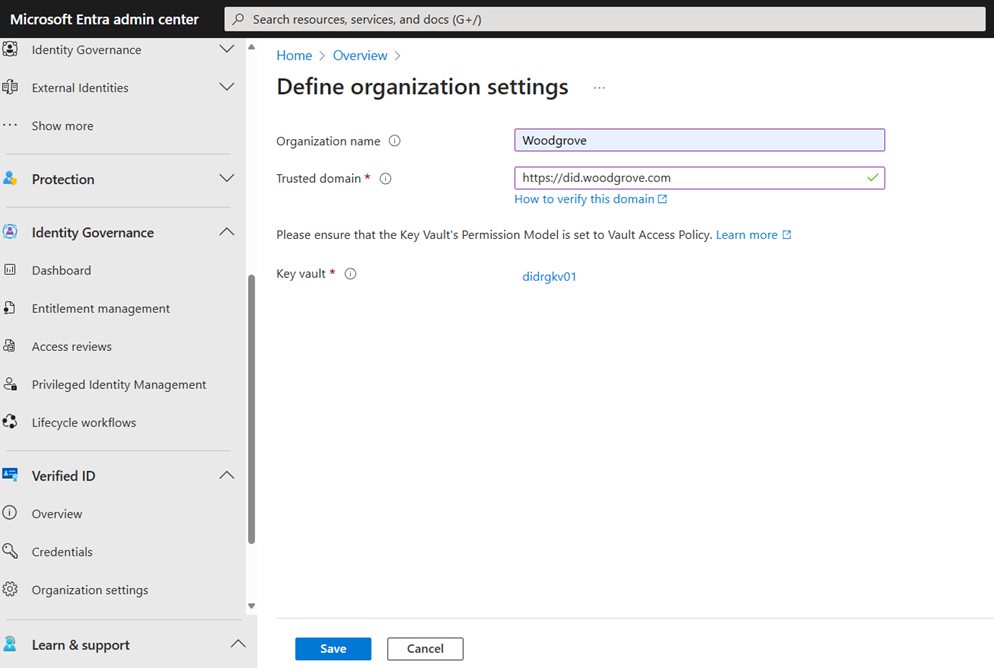Click the sidebar scrollbar down arrow
This screenshot has height=668, width=994.
pos(252,606)
